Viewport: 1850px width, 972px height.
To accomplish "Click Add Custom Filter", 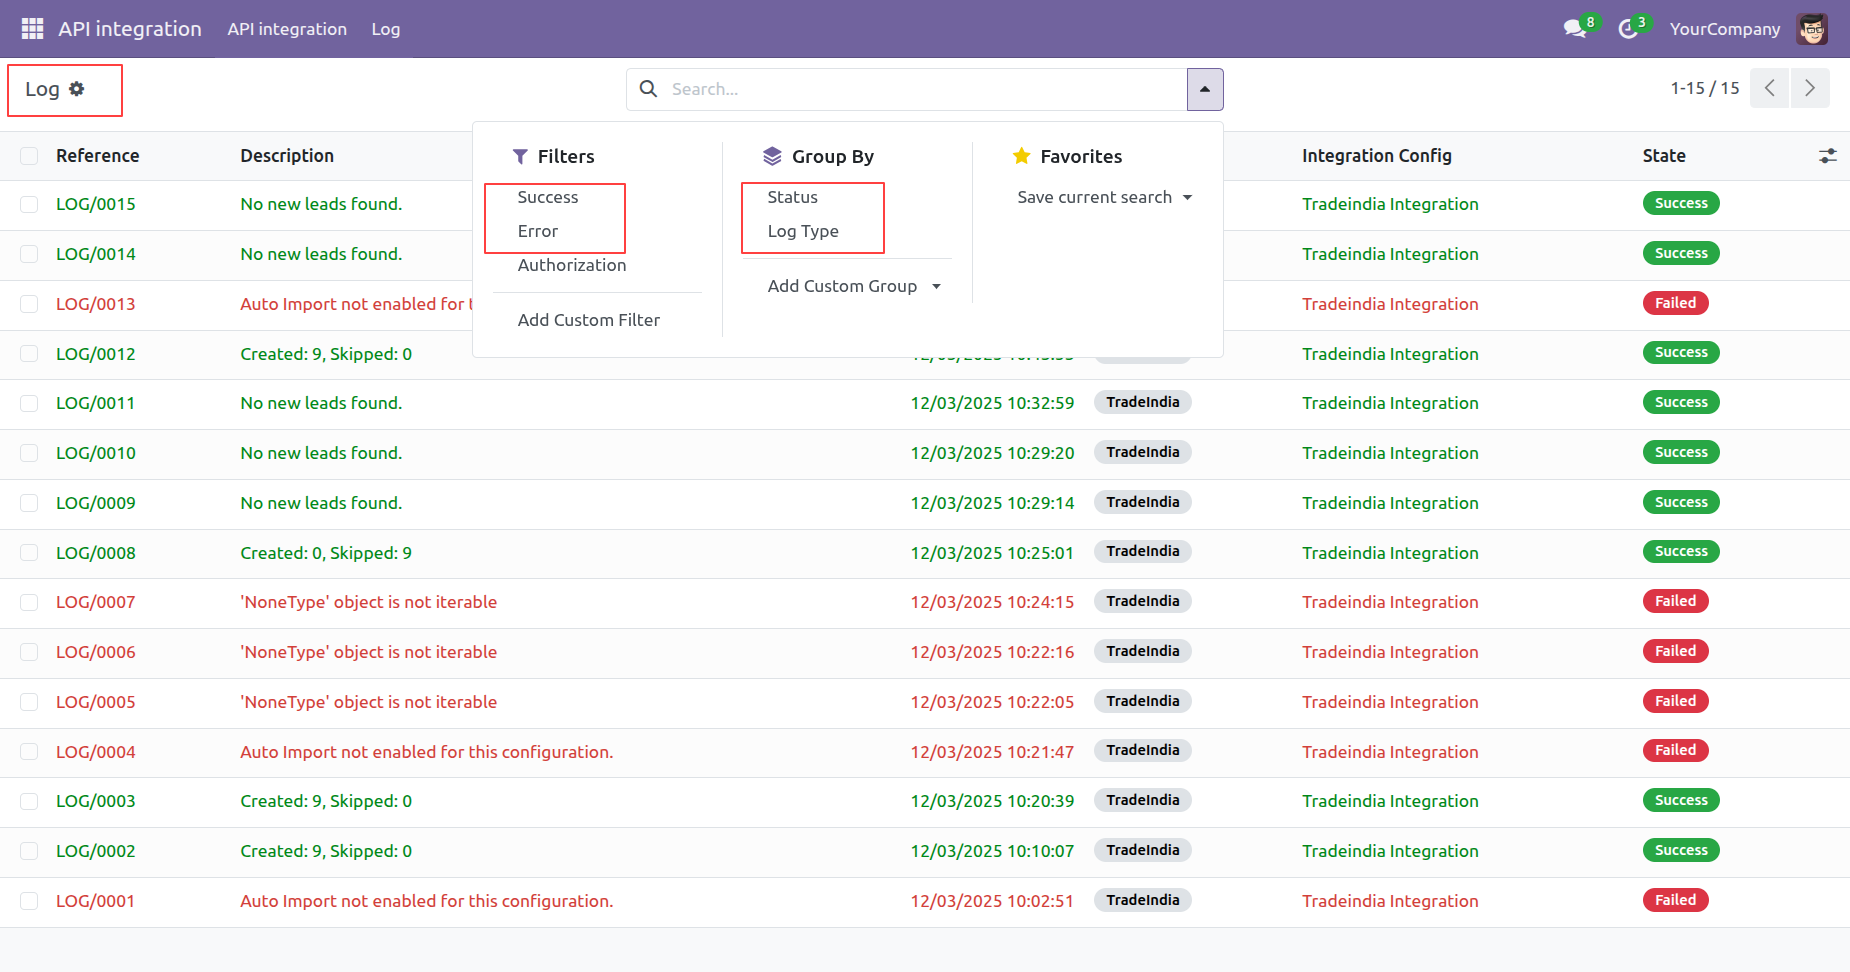I will pos(589,320).
